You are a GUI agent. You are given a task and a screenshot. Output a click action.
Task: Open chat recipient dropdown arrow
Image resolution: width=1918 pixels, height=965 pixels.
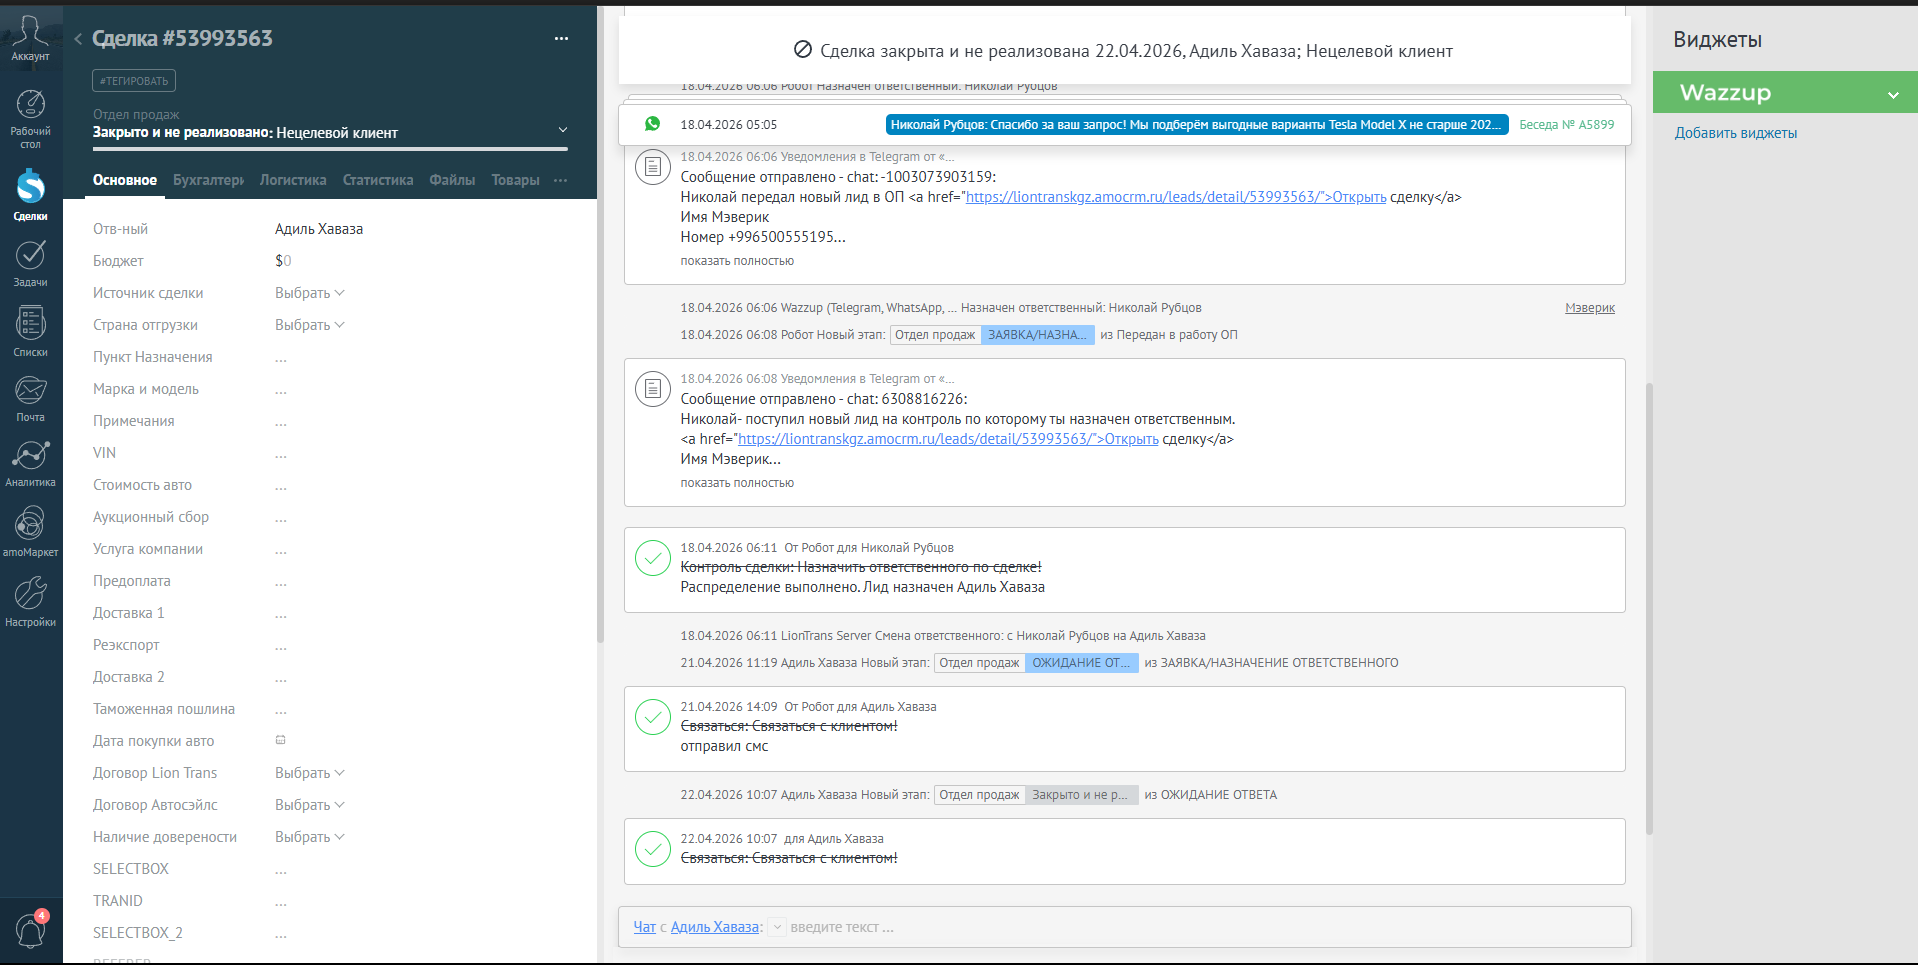pyautogui.click(x=777, y=927)
